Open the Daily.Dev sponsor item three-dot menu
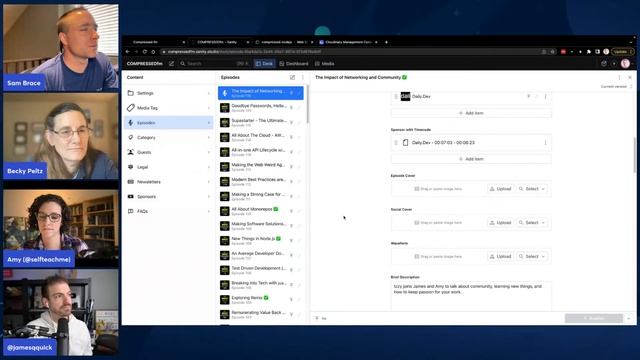Screen dimensions: 640x360 coord(545,97)
